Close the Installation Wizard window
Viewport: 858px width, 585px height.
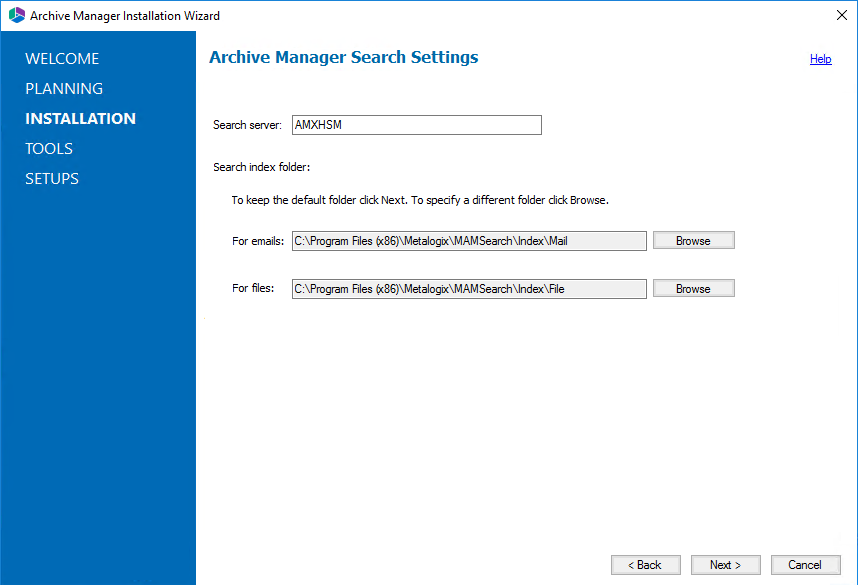[841, 16]
